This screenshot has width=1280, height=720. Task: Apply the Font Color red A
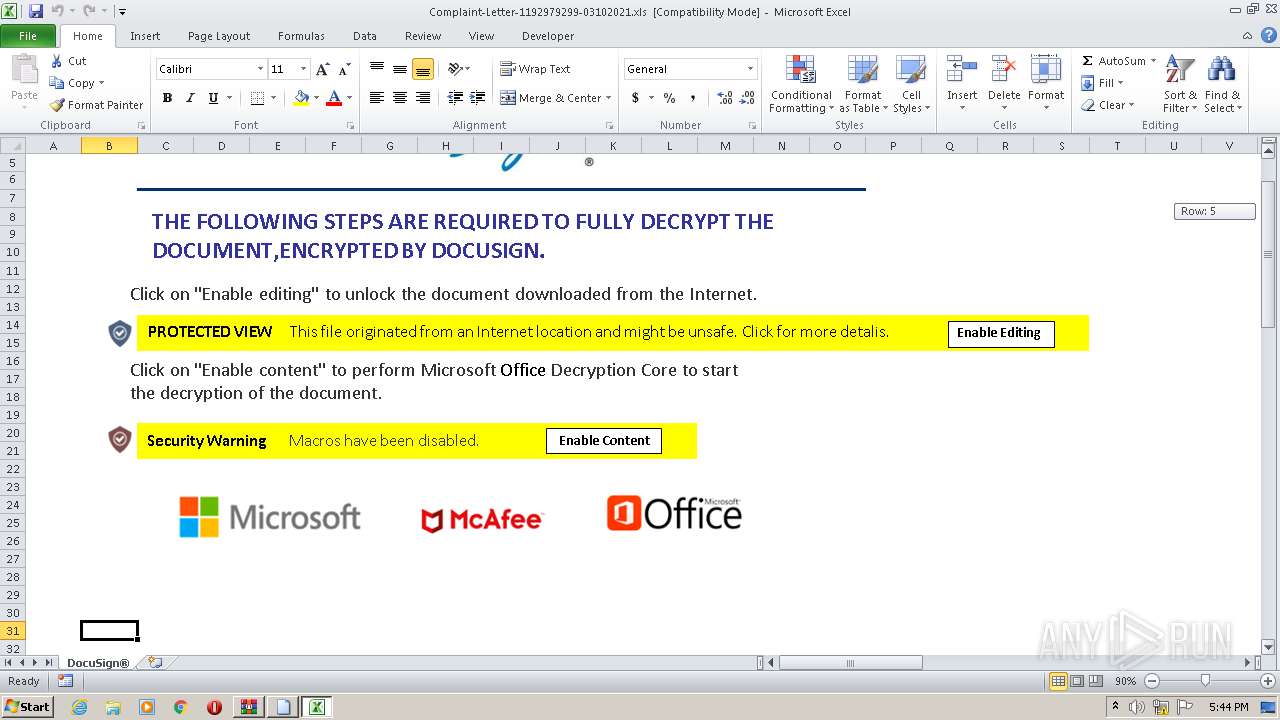coord(334,98)
